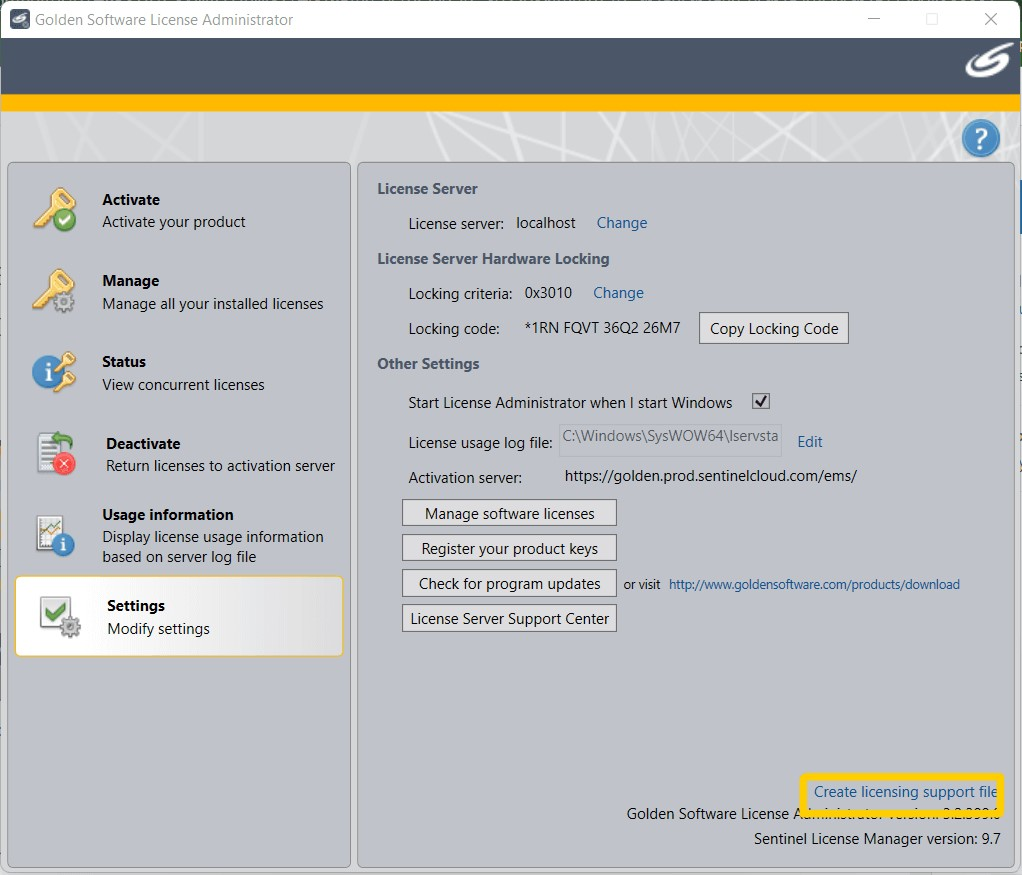
Task: Minimize the License Administrator window
Action: [x=874, y=20]
